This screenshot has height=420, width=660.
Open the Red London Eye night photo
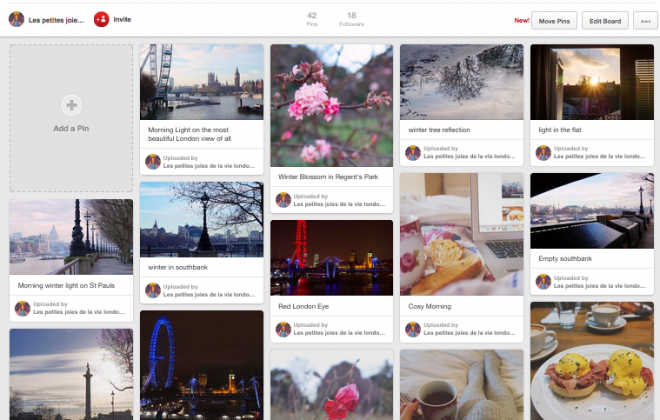[x=331, y=257]
